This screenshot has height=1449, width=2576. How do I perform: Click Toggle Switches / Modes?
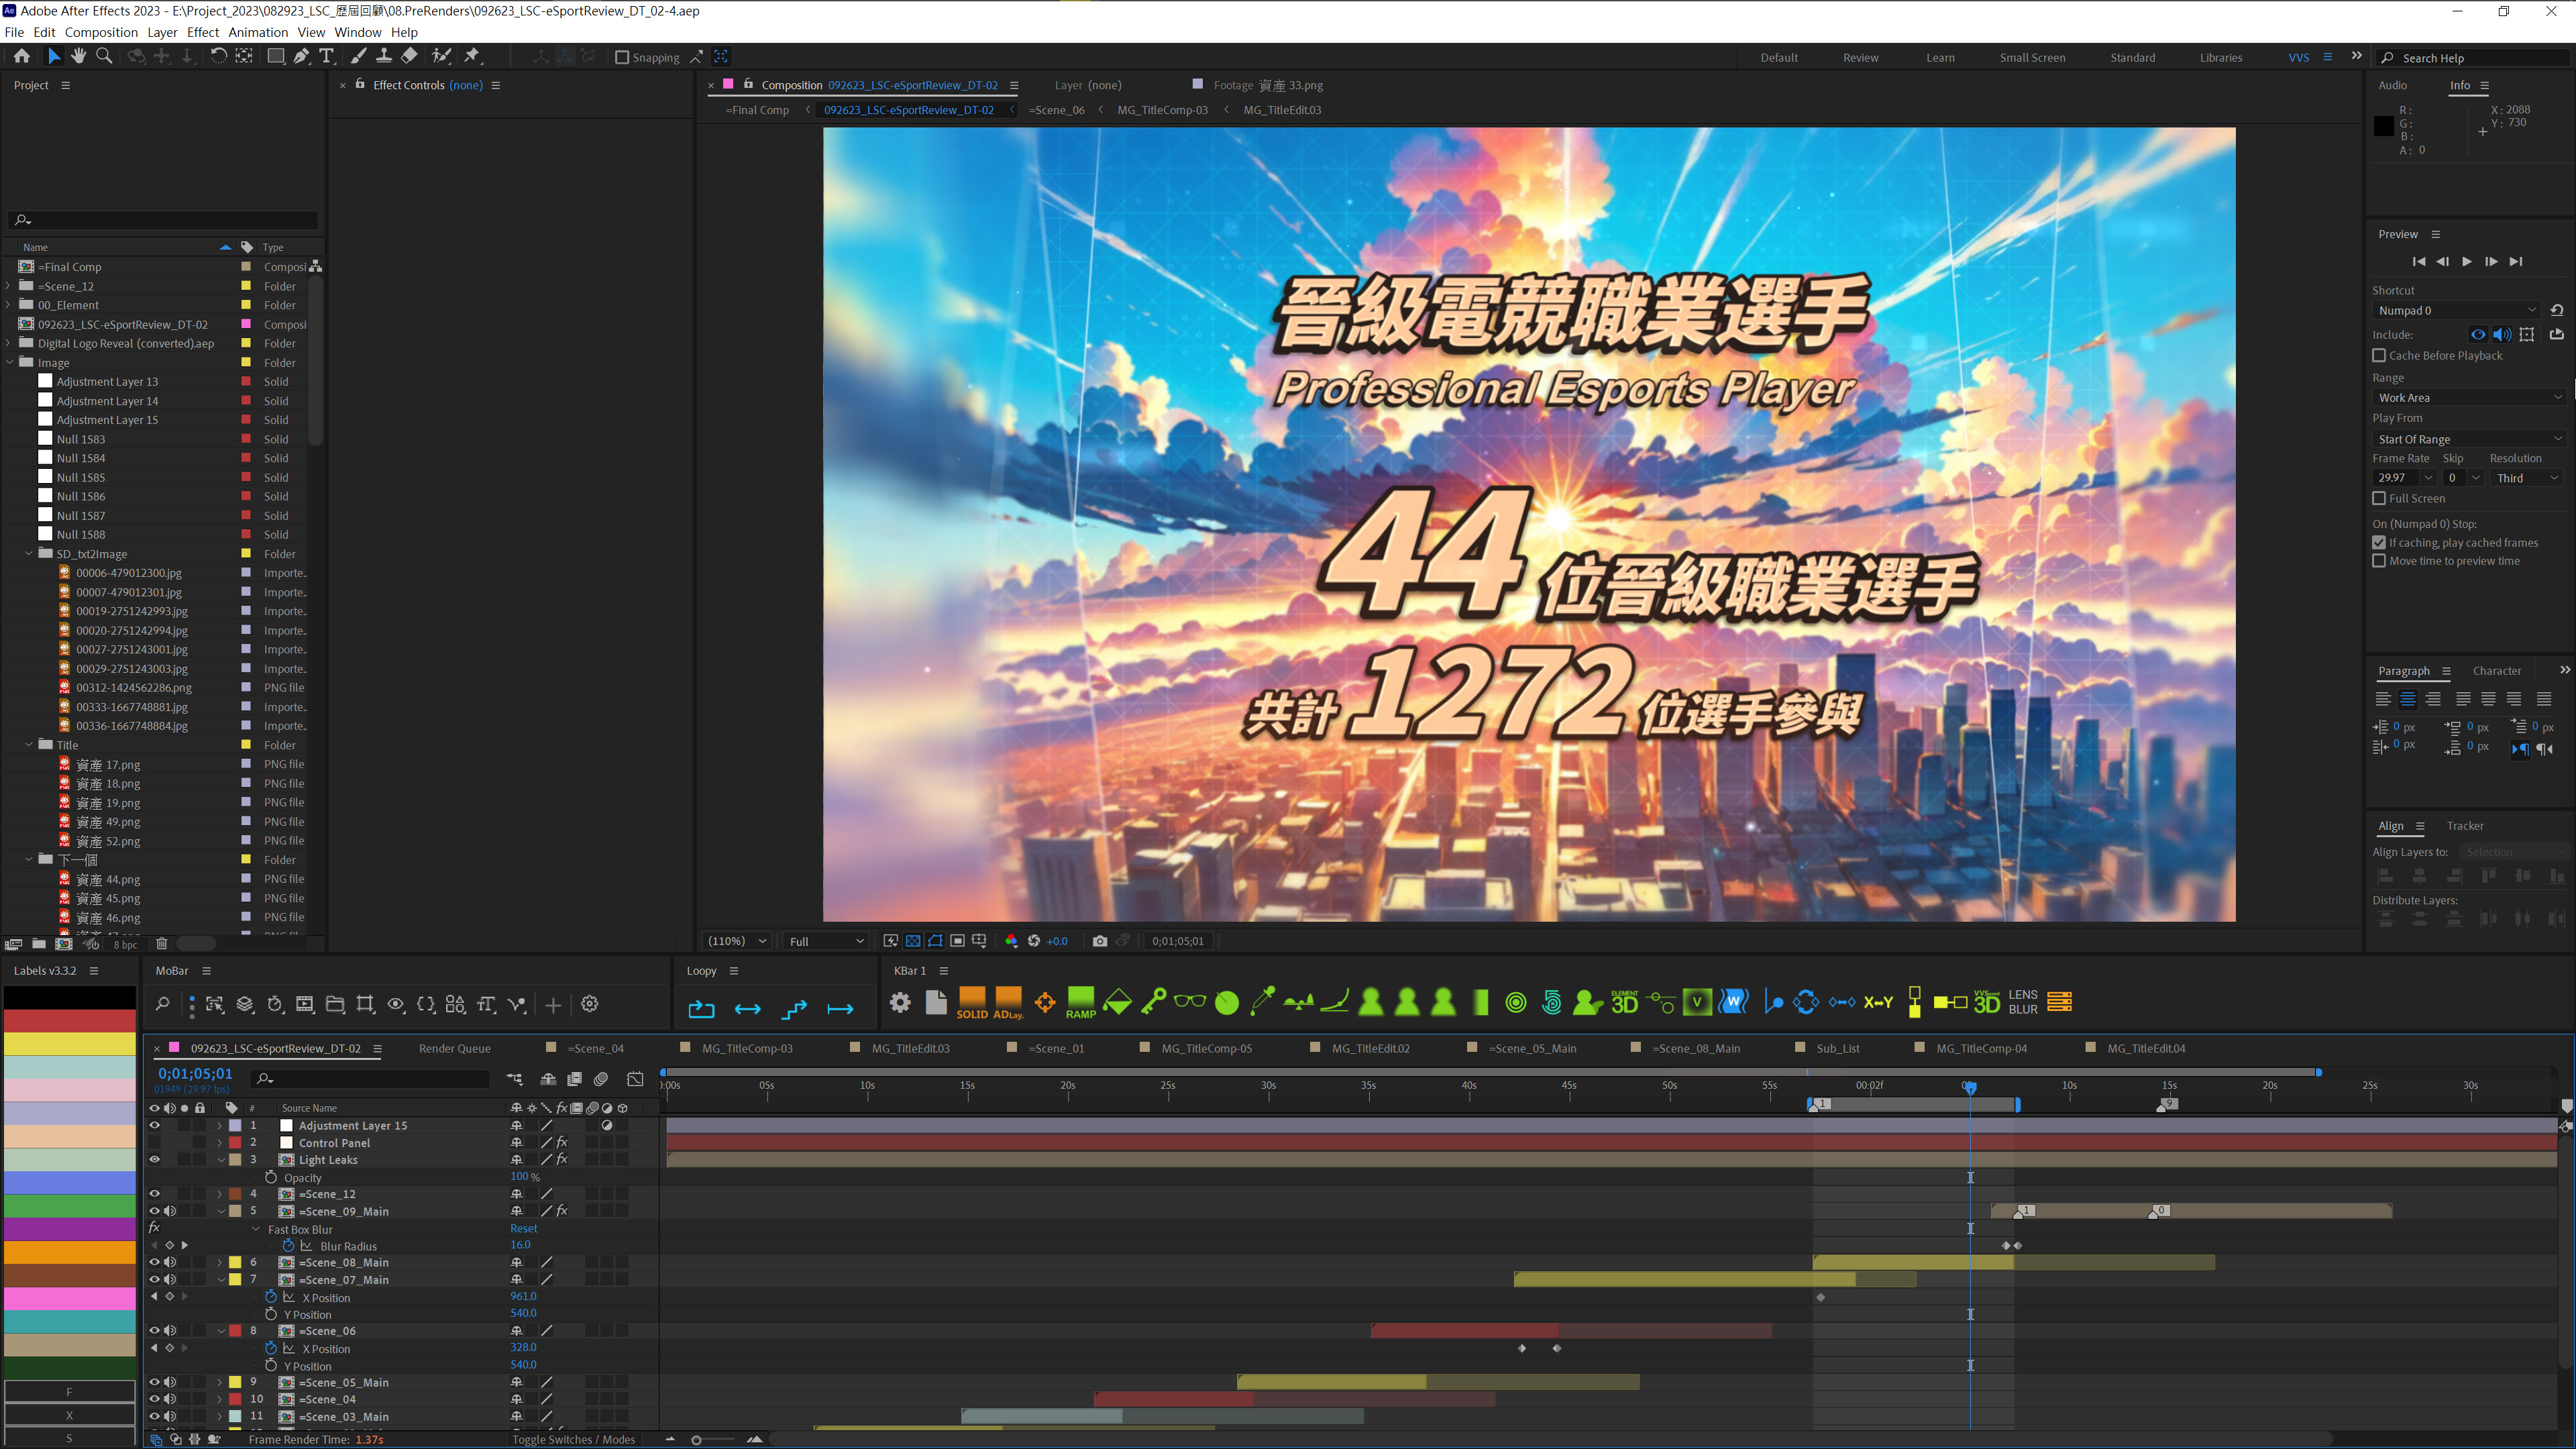click(x=574, y=1440)
